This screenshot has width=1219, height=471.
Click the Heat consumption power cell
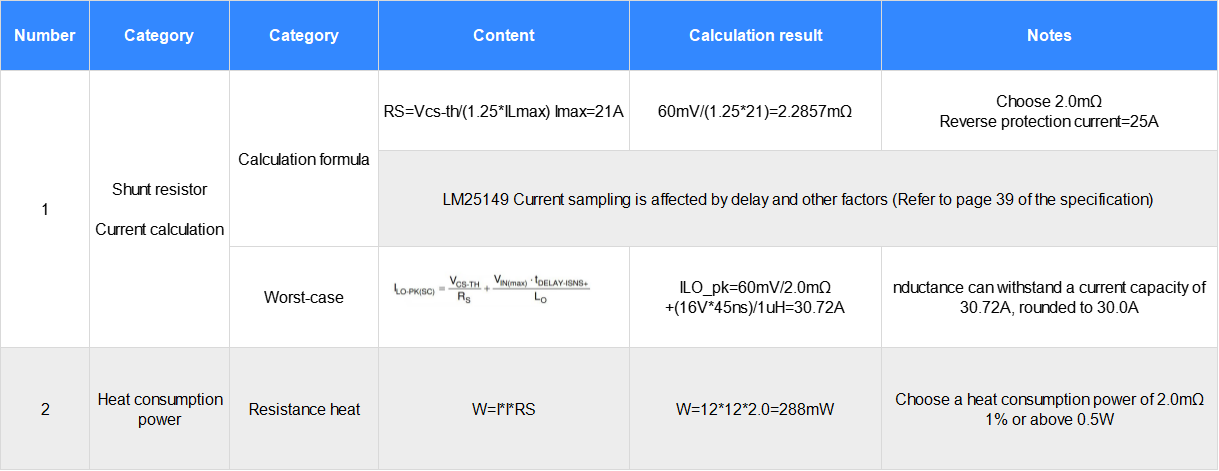click(x=159, y=409)
